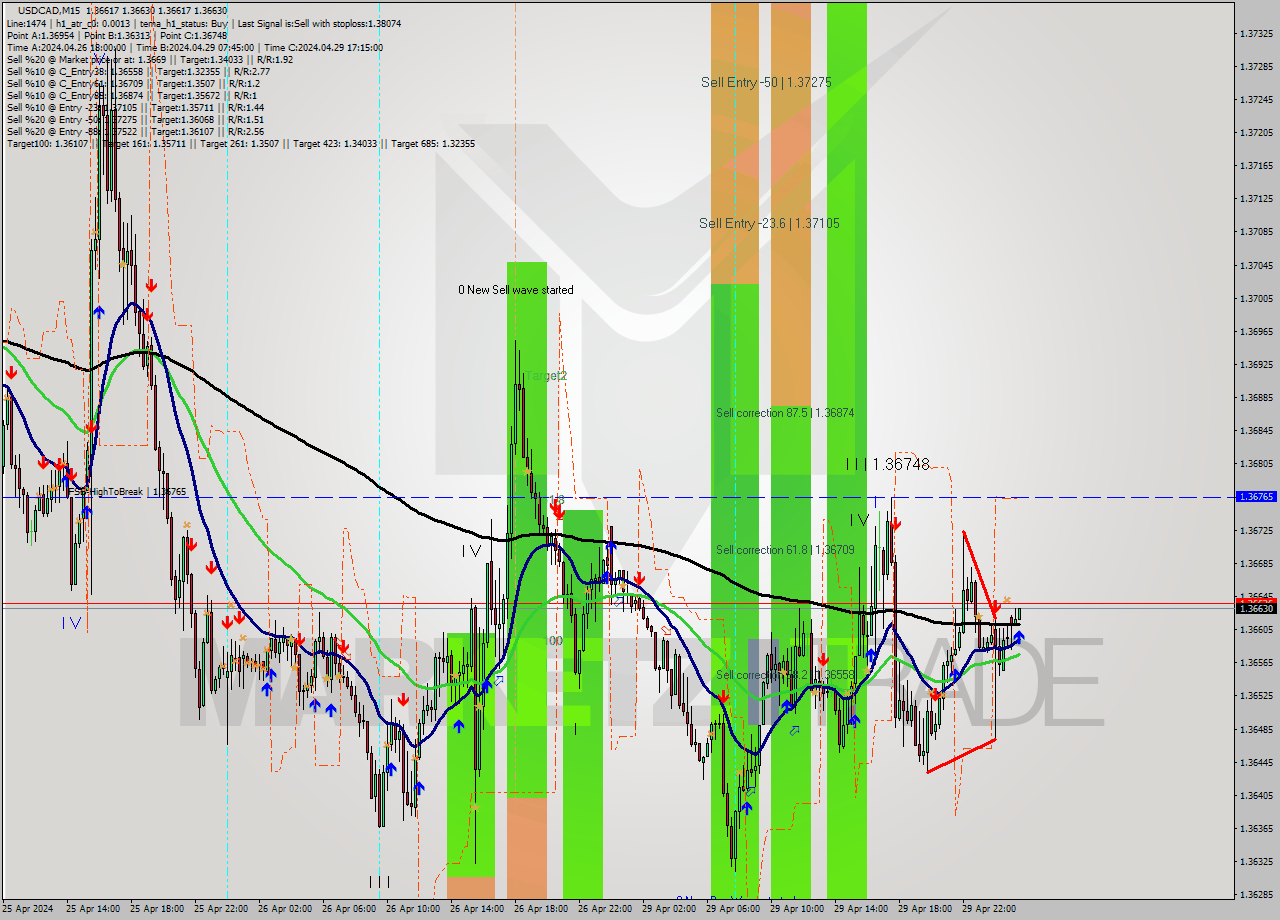1280x920 pixels.
Task: Click the '26 Apr 06:00' time label
Action: 348,909
